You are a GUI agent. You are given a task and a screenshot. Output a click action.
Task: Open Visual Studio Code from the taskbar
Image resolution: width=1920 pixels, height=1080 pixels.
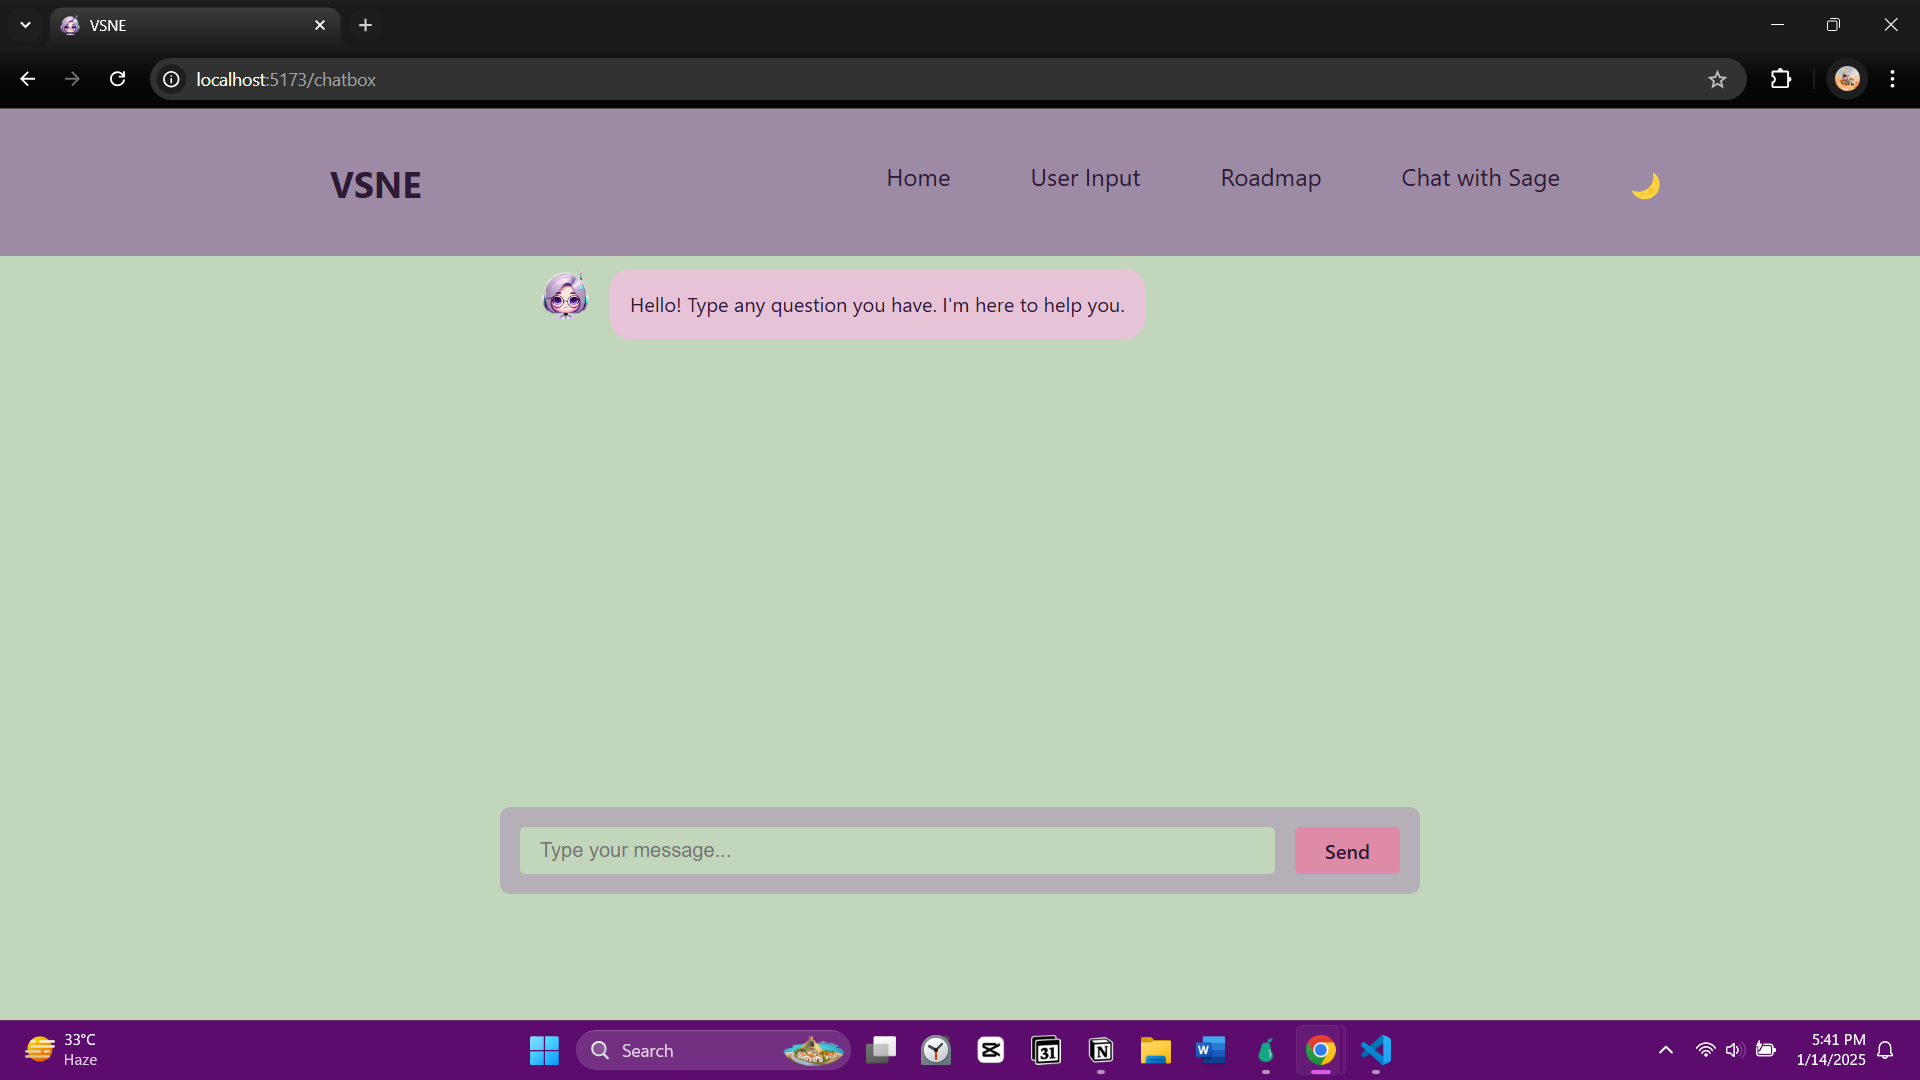coord(1376,1050)
